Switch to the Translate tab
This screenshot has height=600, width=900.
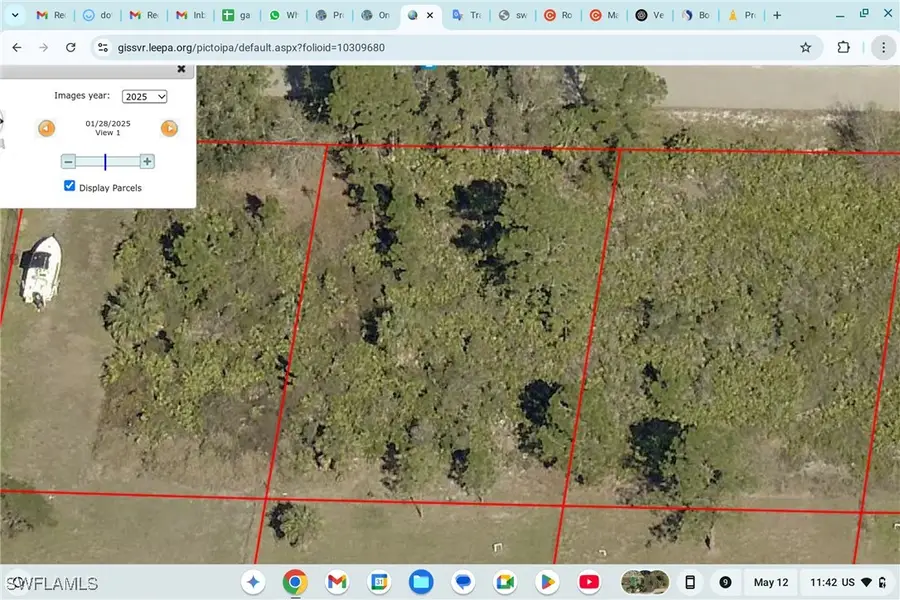pos(466,14)
